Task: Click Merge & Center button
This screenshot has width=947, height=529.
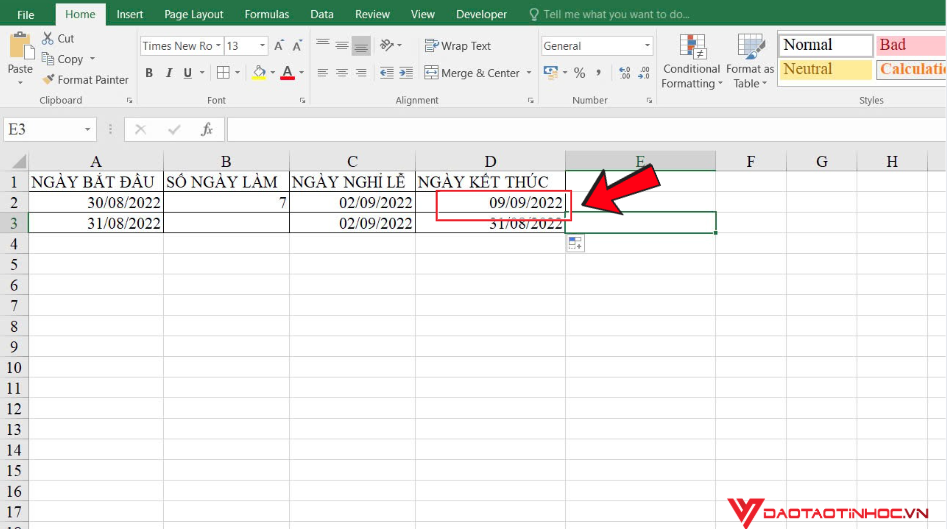Action: (472, 73)
